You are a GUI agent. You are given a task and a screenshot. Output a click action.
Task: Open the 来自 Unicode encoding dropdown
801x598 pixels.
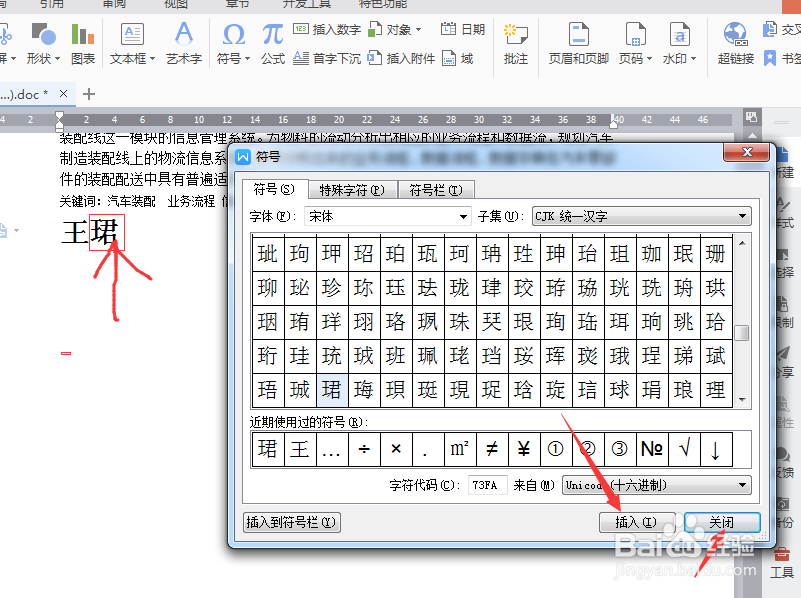pos(741,485)
